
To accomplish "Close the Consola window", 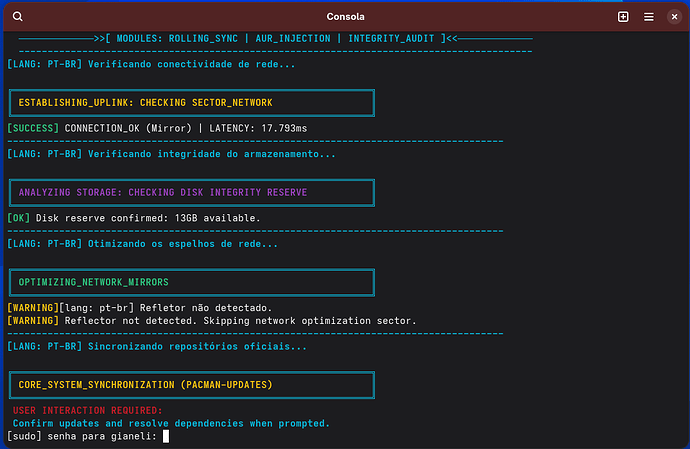I will [x=674, y=17].
